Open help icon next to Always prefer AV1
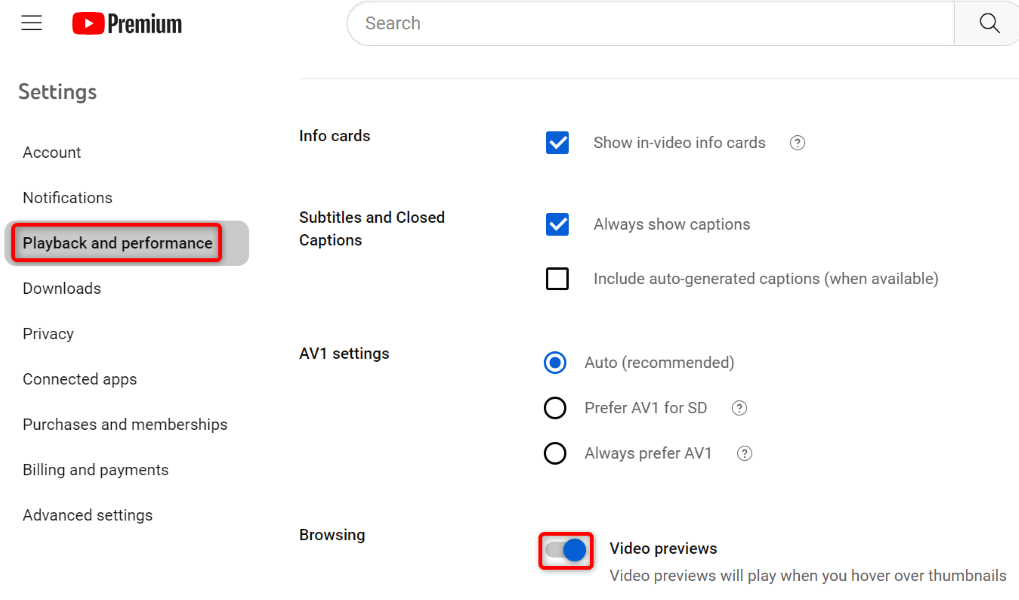1019x600 pixels. pos(744,454)
